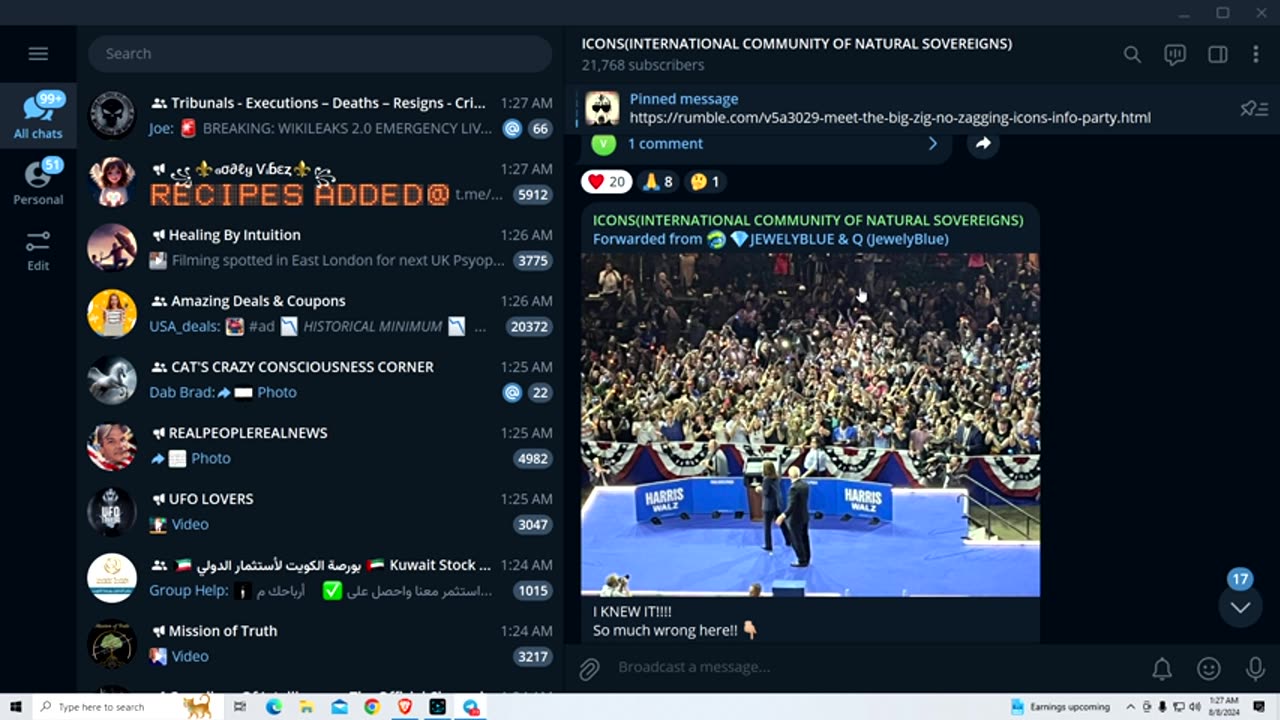
Task: Open Tribunals - Executions chat
Action: pyautogui.click(x=320, y=115)
